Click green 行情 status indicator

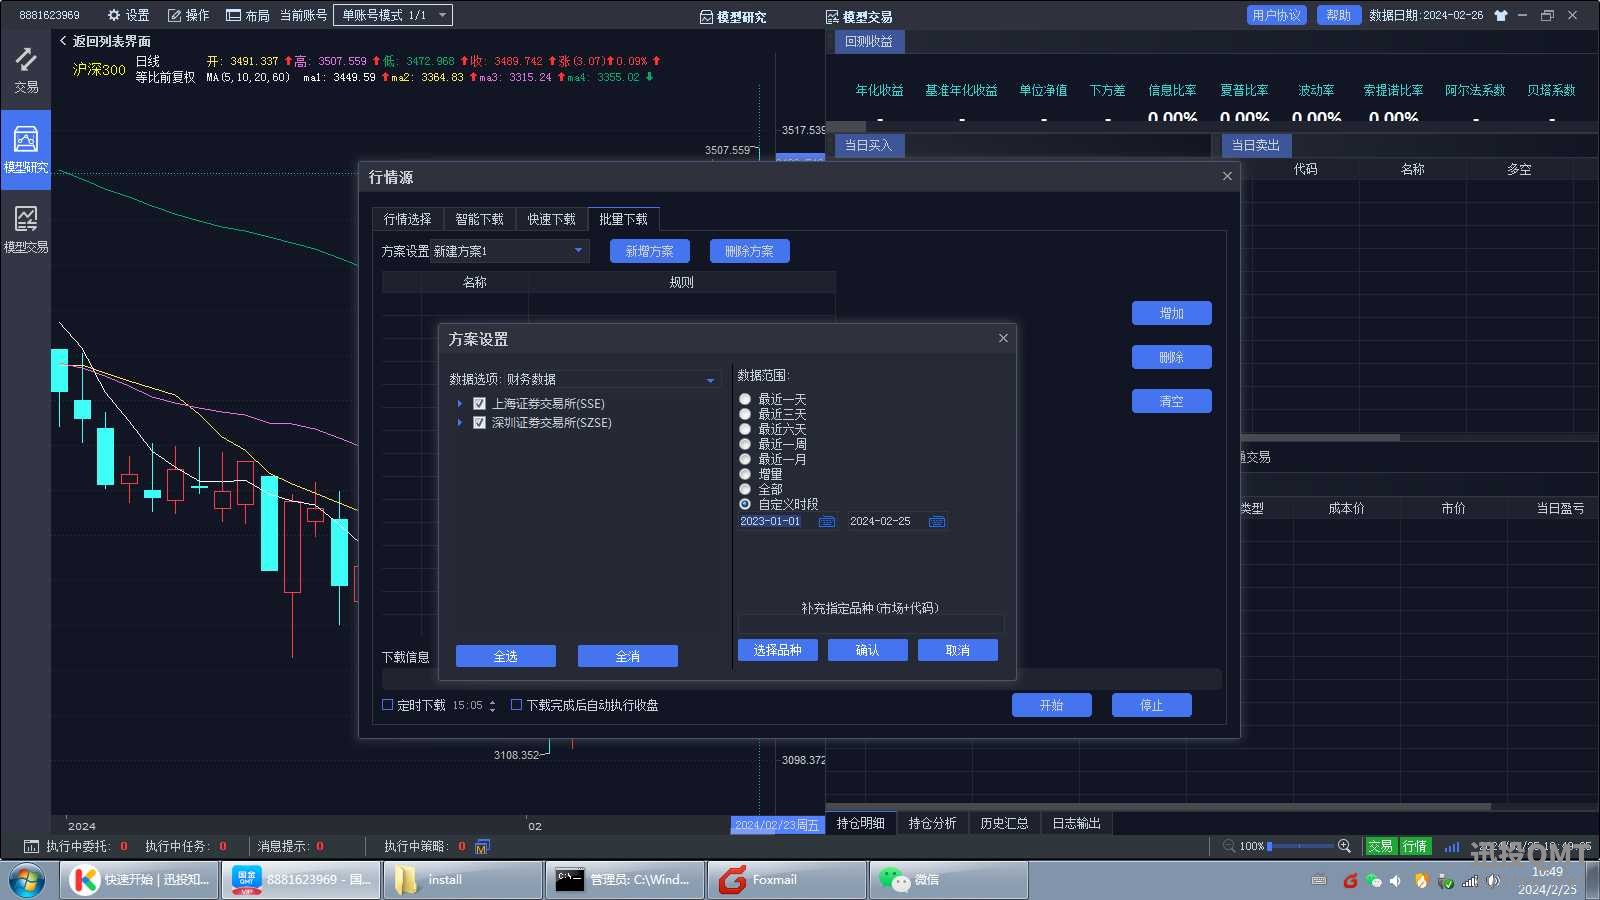[x=1415, y=846]
